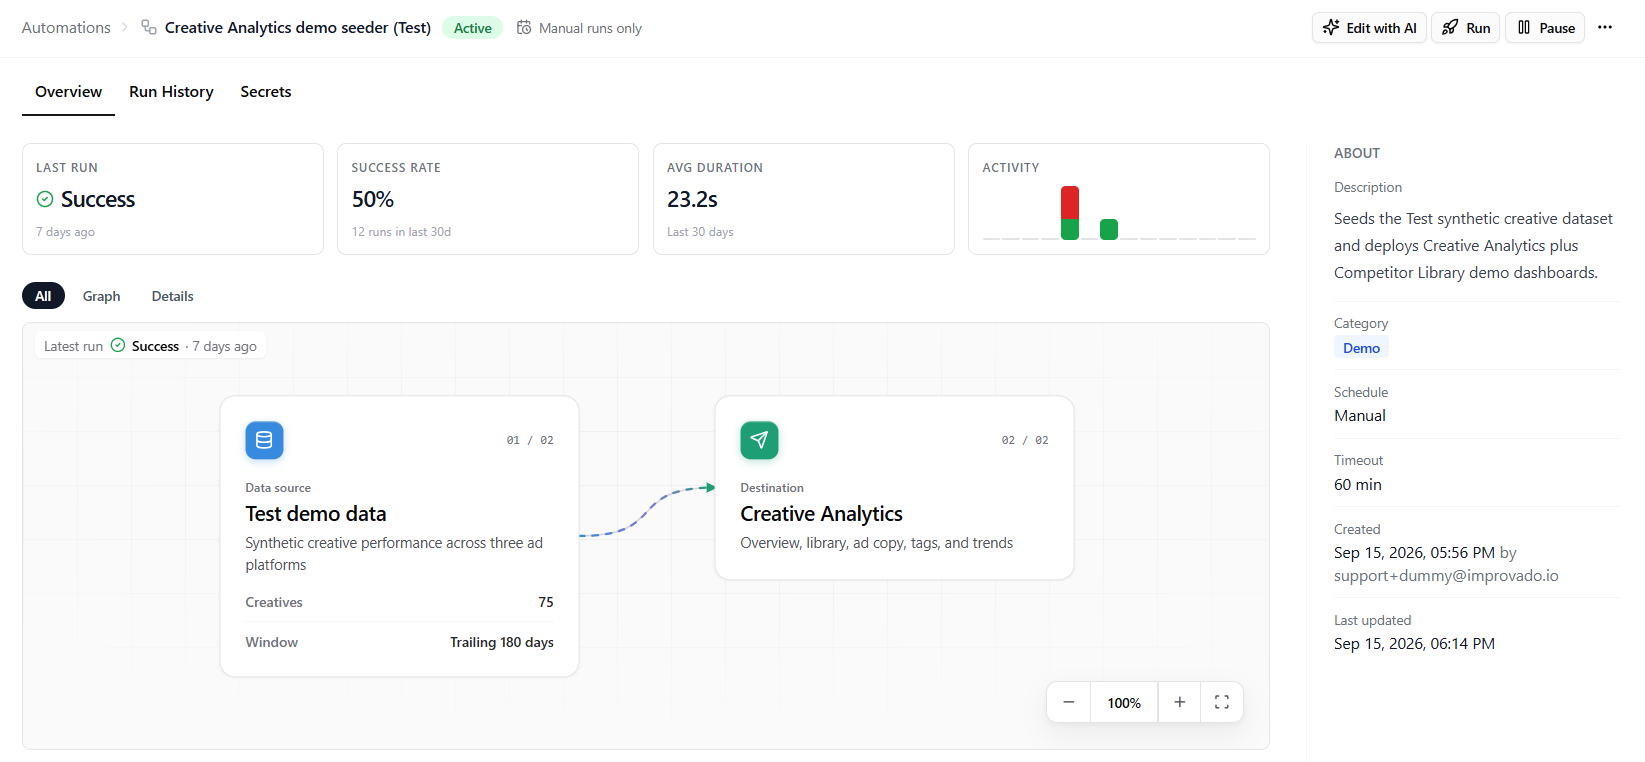Zoom out the graph with minus button
Viewport: 1645px width, 762px height.
tap(1069, 702)
